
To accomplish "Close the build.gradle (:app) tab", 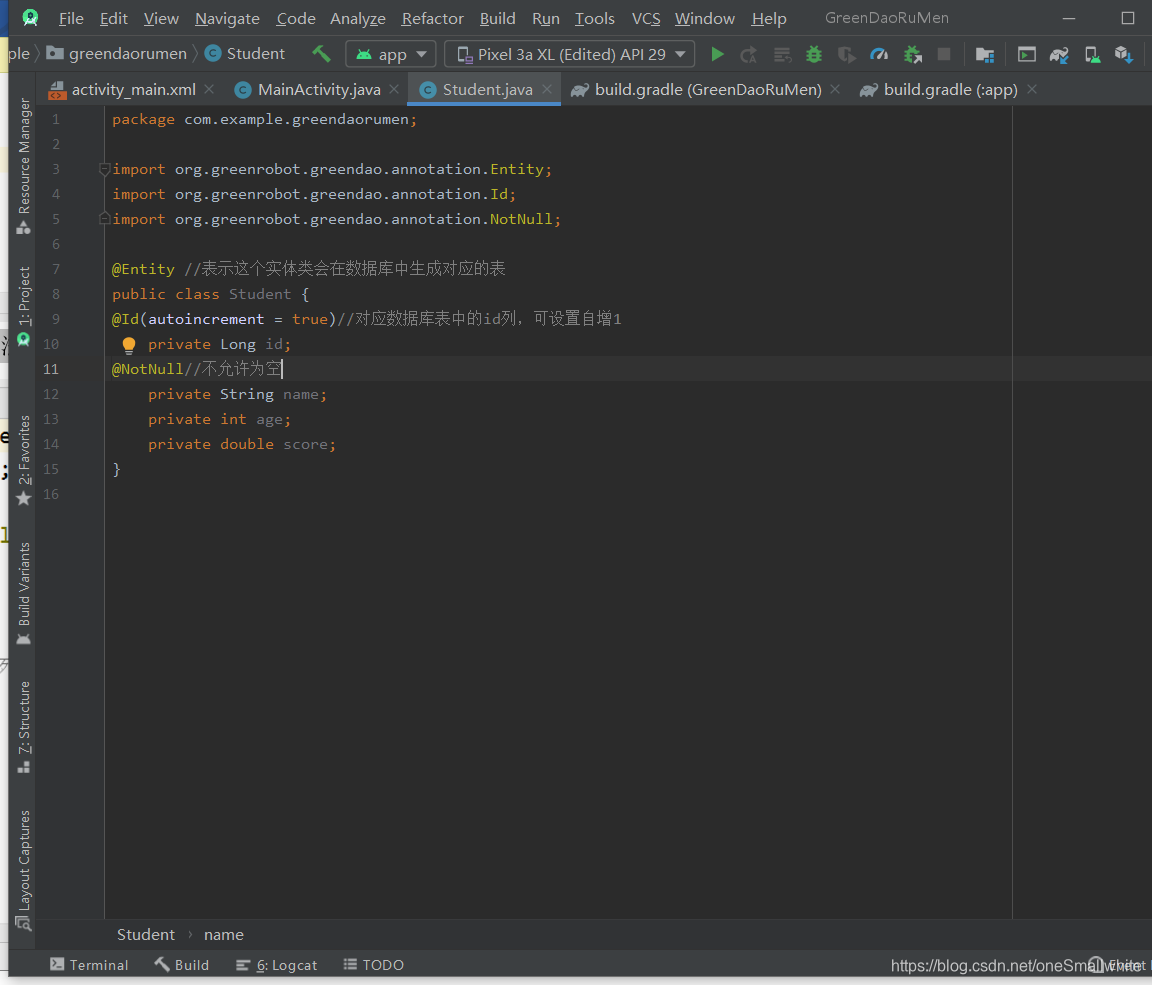I will click(x=1032, y=89).
